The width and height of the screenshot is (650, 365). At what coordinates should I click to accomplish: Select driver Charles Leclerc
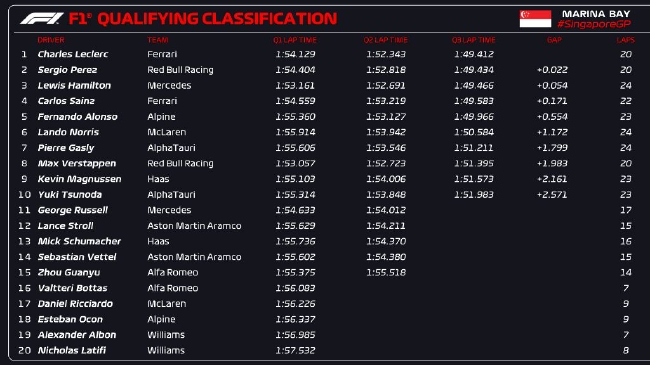(73, 54)
